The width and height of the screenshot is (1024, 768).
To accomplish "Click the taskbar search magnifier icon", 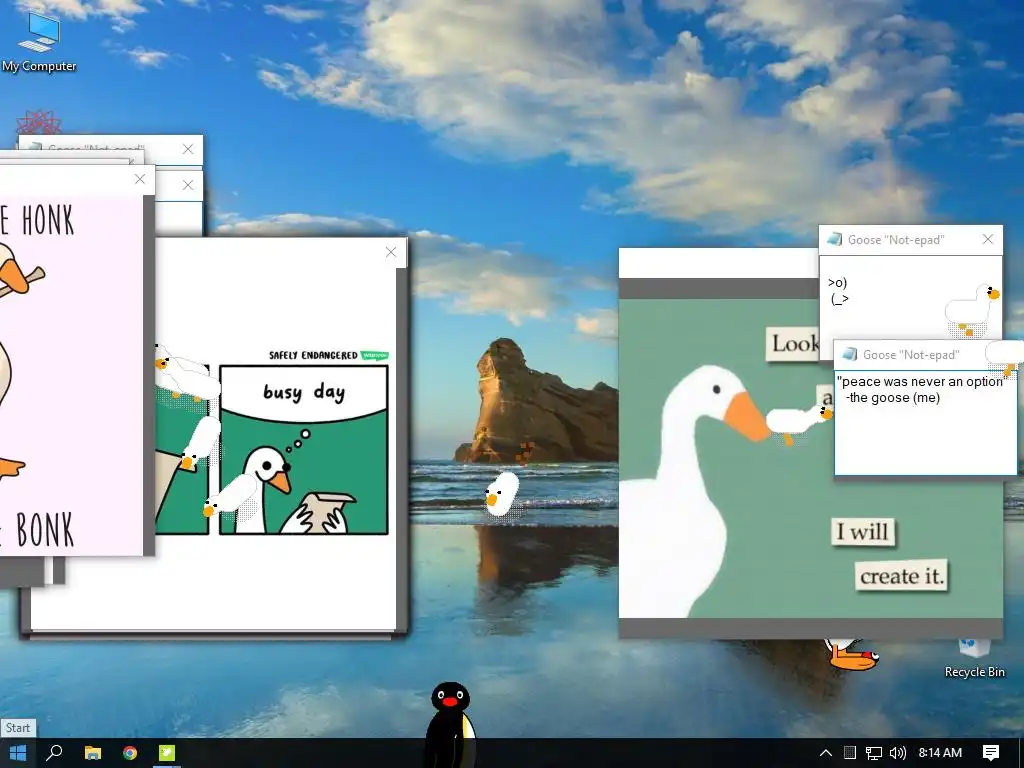I will coord(54,753).
